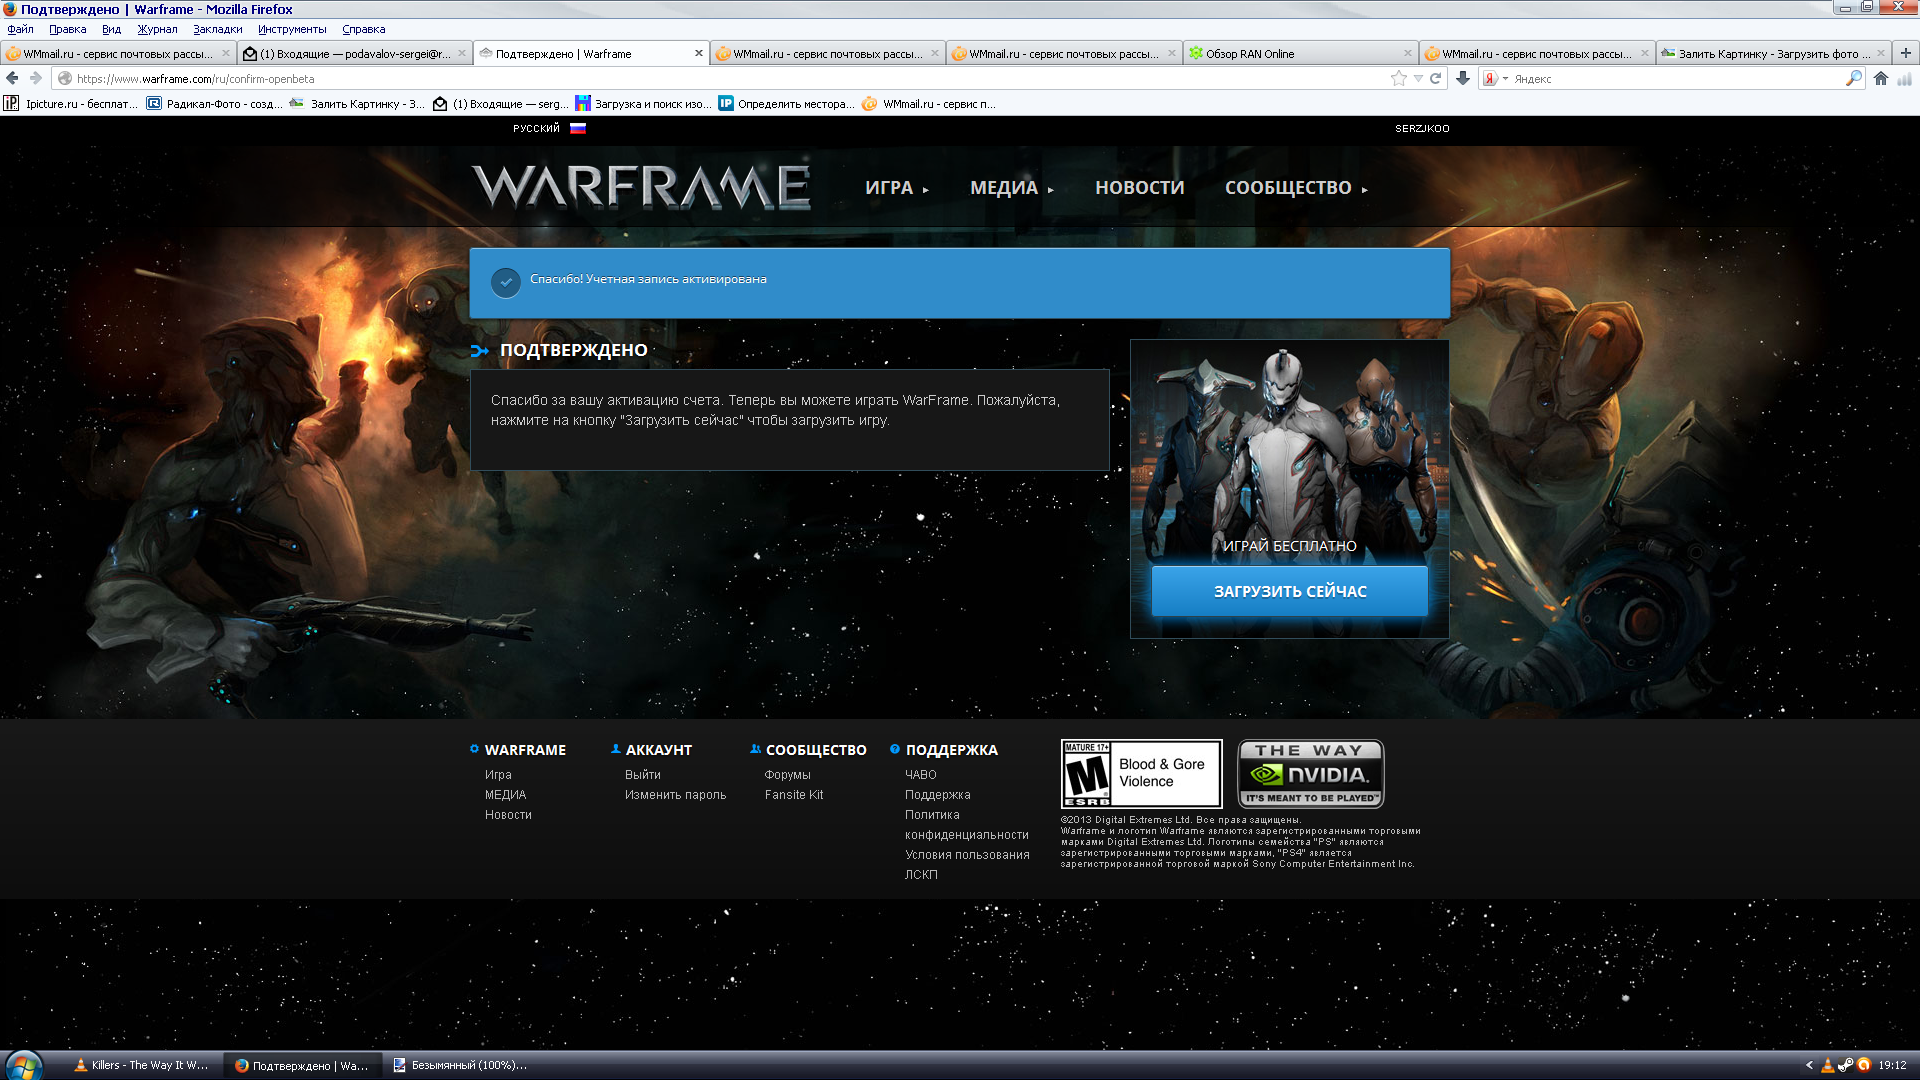Click the VLC cone icon in system tray
Image resolution: width=1920 pixels, height=1080 pixels.
[x=1827, y=1065]
